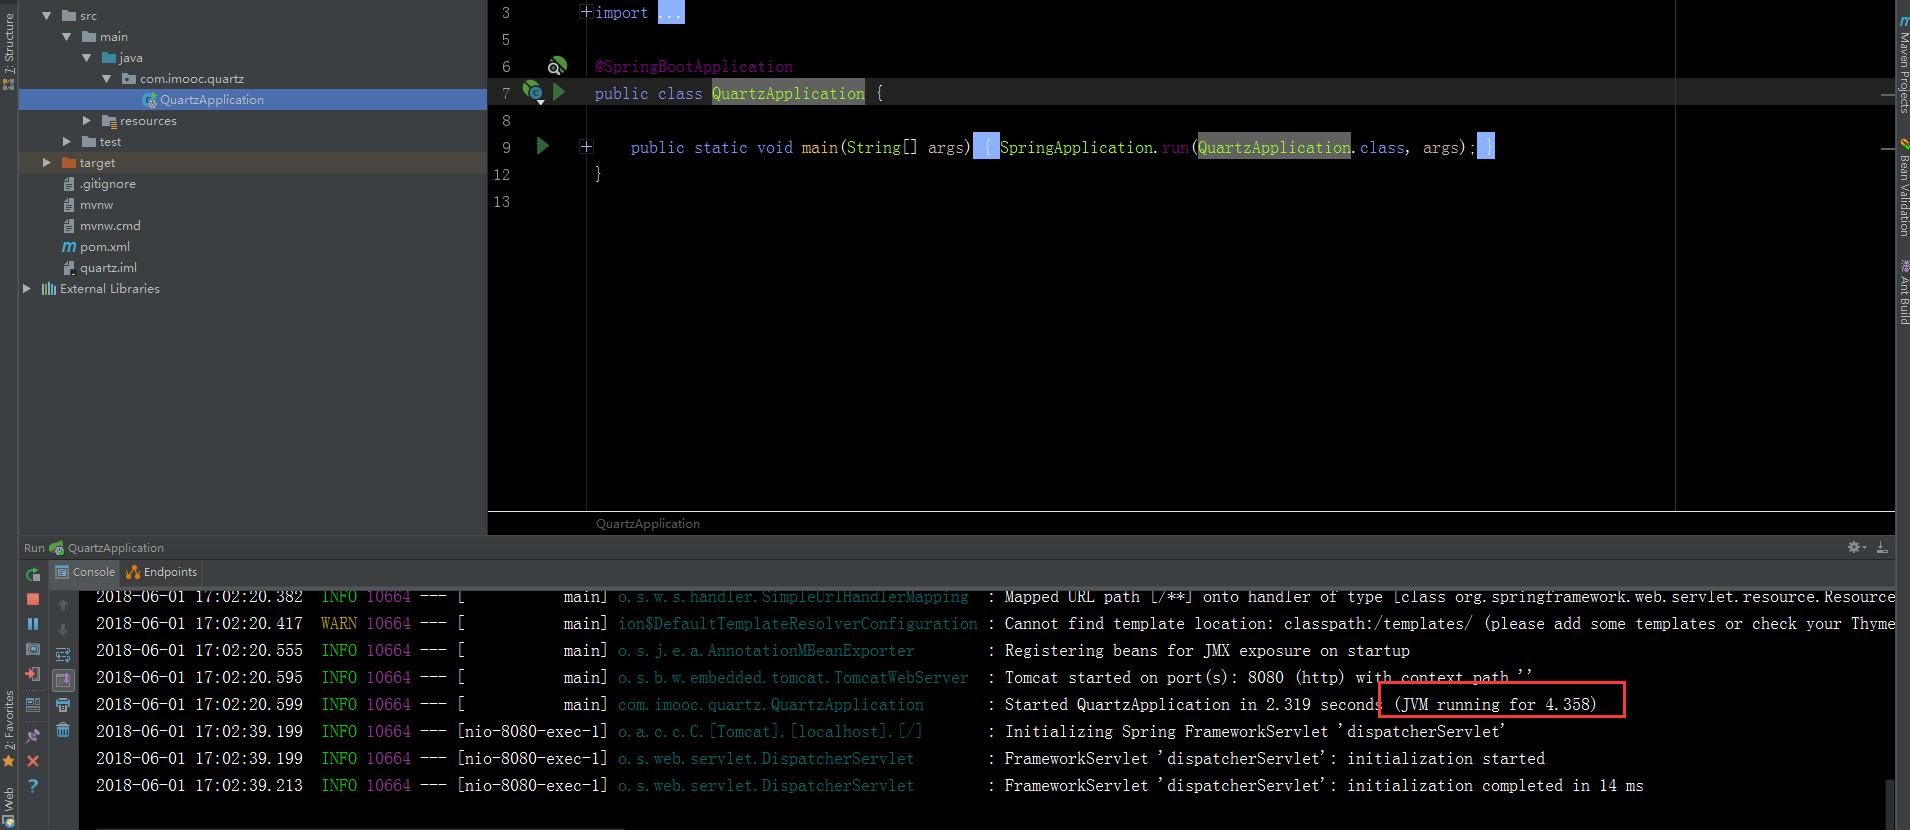Image resolution: width=1910 pixels, height=830 pixels.
Task: Click the AnnotationMBeanExporter logger name
Action: tap(766, 651)
